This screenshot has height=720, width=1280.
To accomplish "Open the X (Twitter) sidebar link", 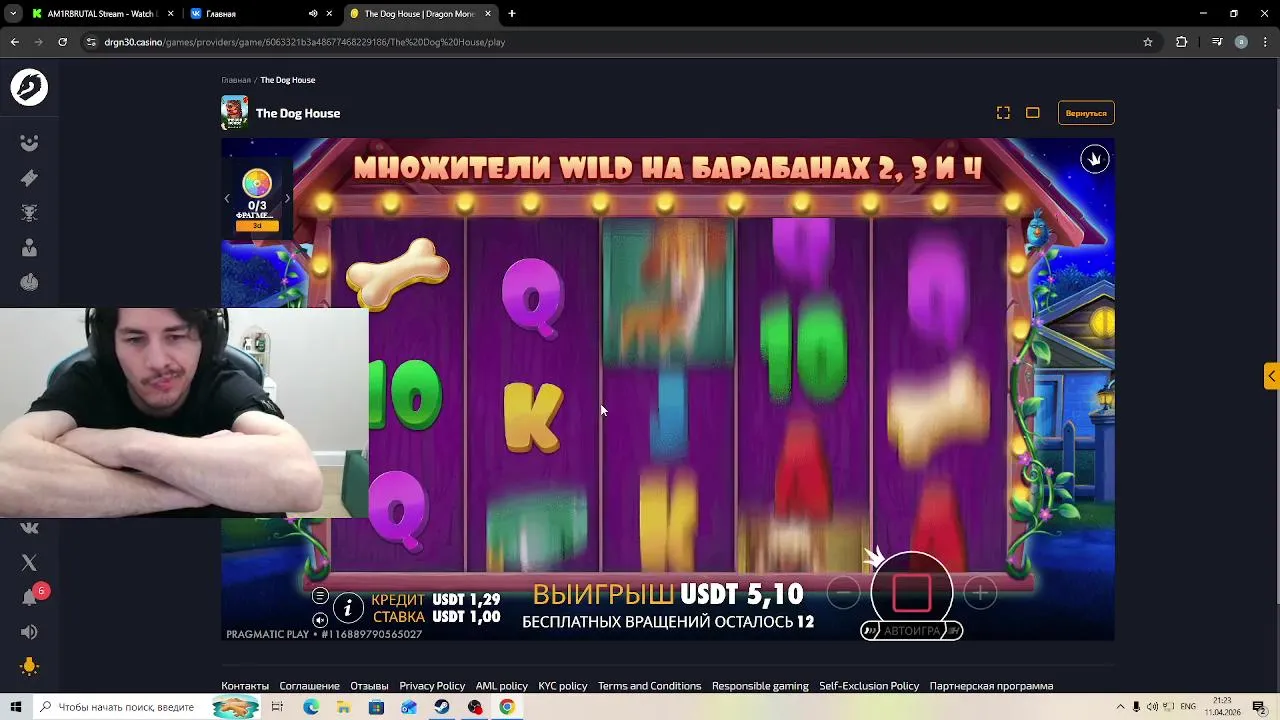I will pos(29,563).
